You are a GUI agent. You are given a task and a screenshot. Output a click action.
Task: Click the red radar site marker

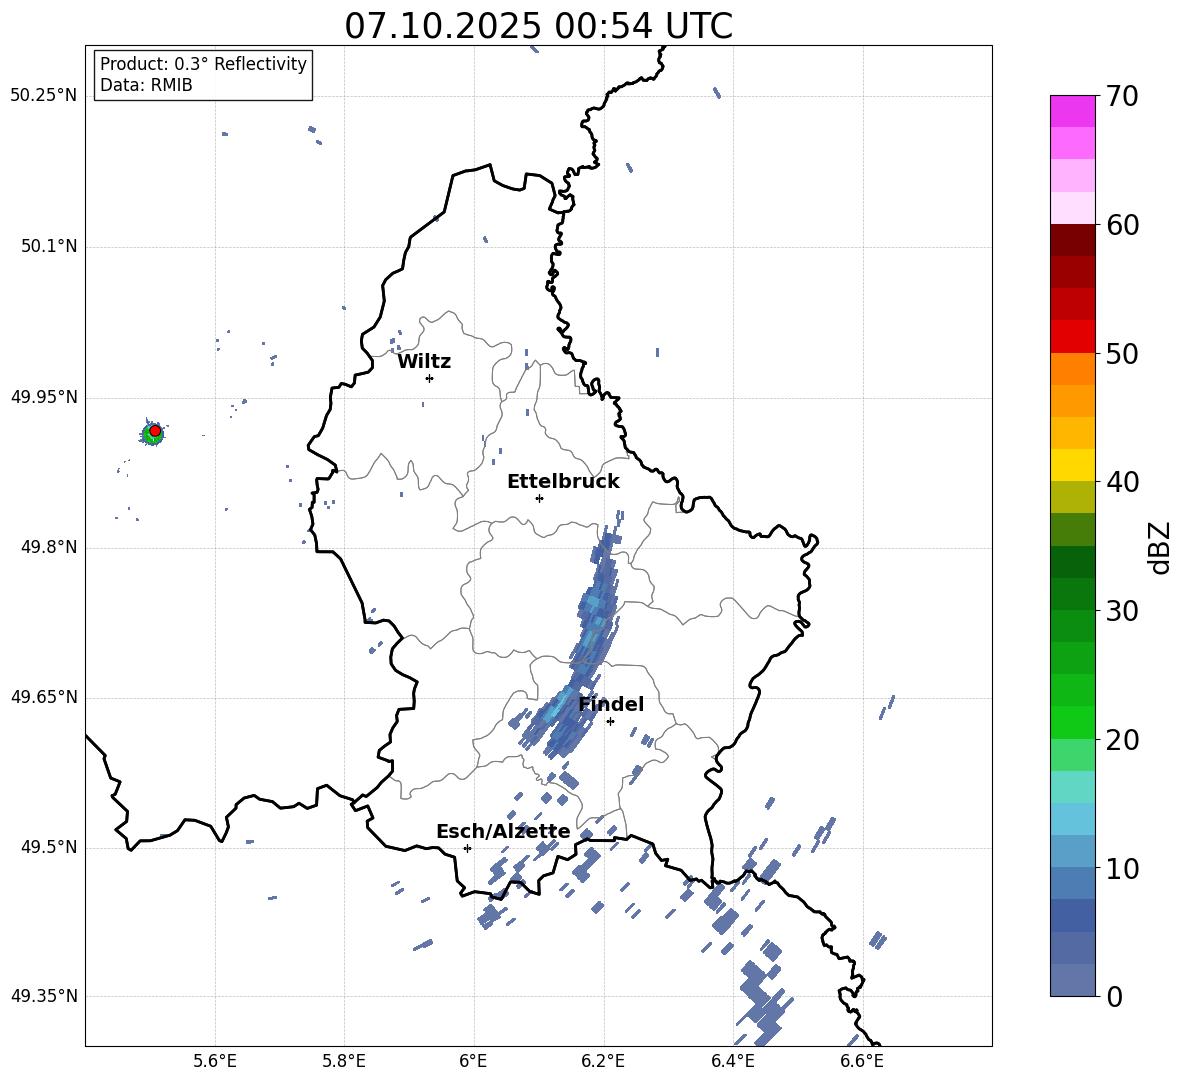155,431
